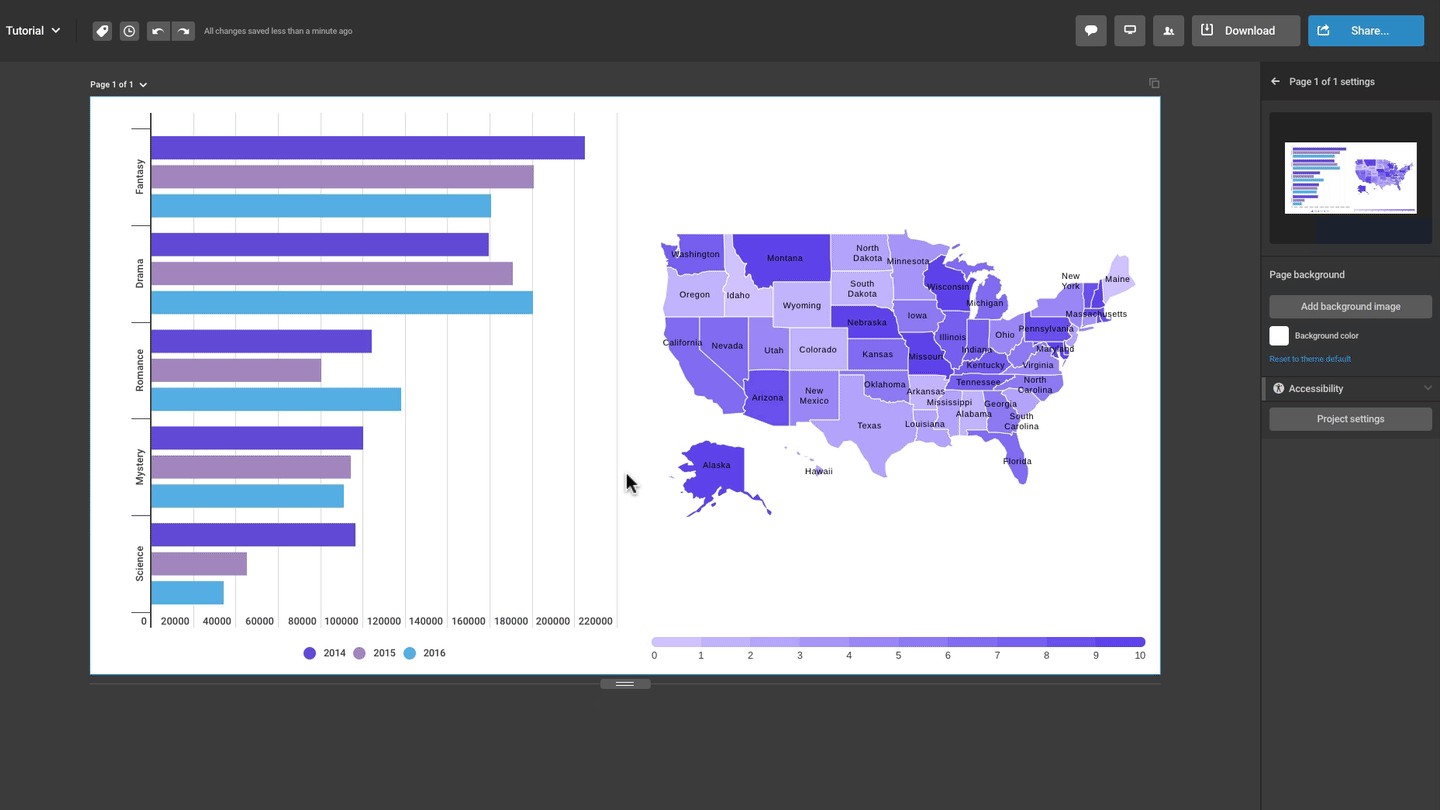The width and height of the screenshot is (1440, 810).
Task: Click the redo arrow
Action: pos(183,31)
